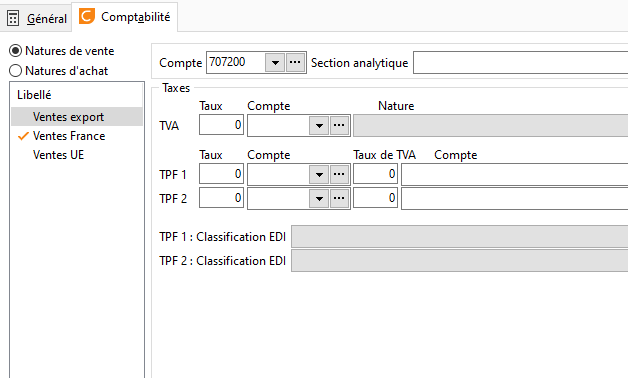Click the orange Comptabilité tab icon
This screenshot has width=628, height=378.
click(87, 16)
